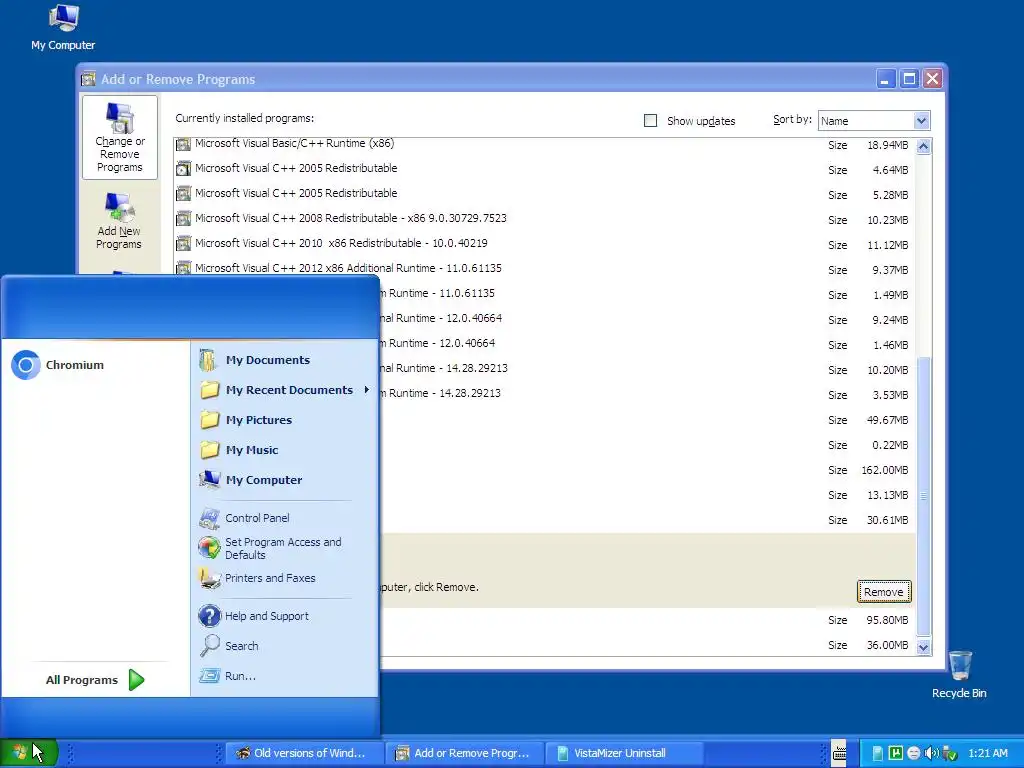1024x768 pixels.
Task: Open Printers and Faxes
Action: pos(270,578)
